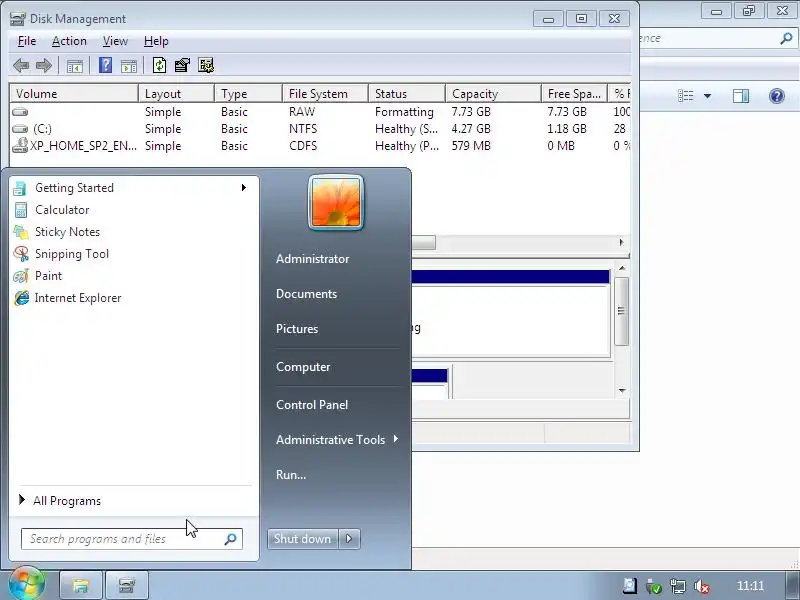The image size is (800, 600).
Task: Open the blue Help question-mark toolbar icon
Action: pyautogui.click(x=106, y=65)
